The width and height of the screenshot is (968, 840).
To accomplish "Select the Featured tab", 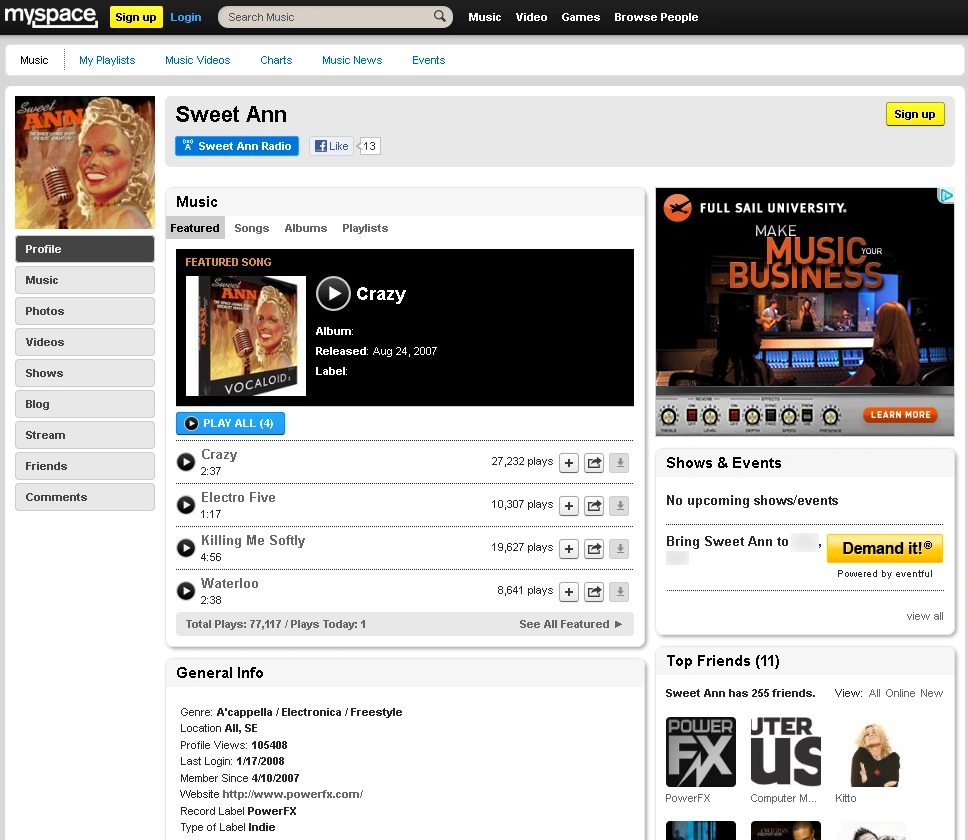I will pos(195,228).
